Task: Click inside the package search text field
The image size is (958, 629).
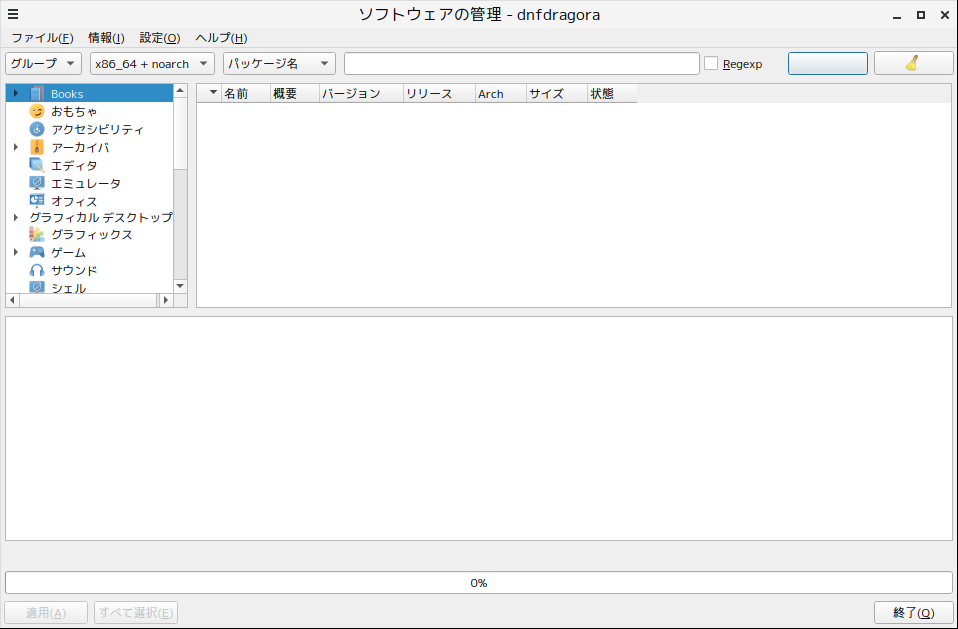Action: 522,64
